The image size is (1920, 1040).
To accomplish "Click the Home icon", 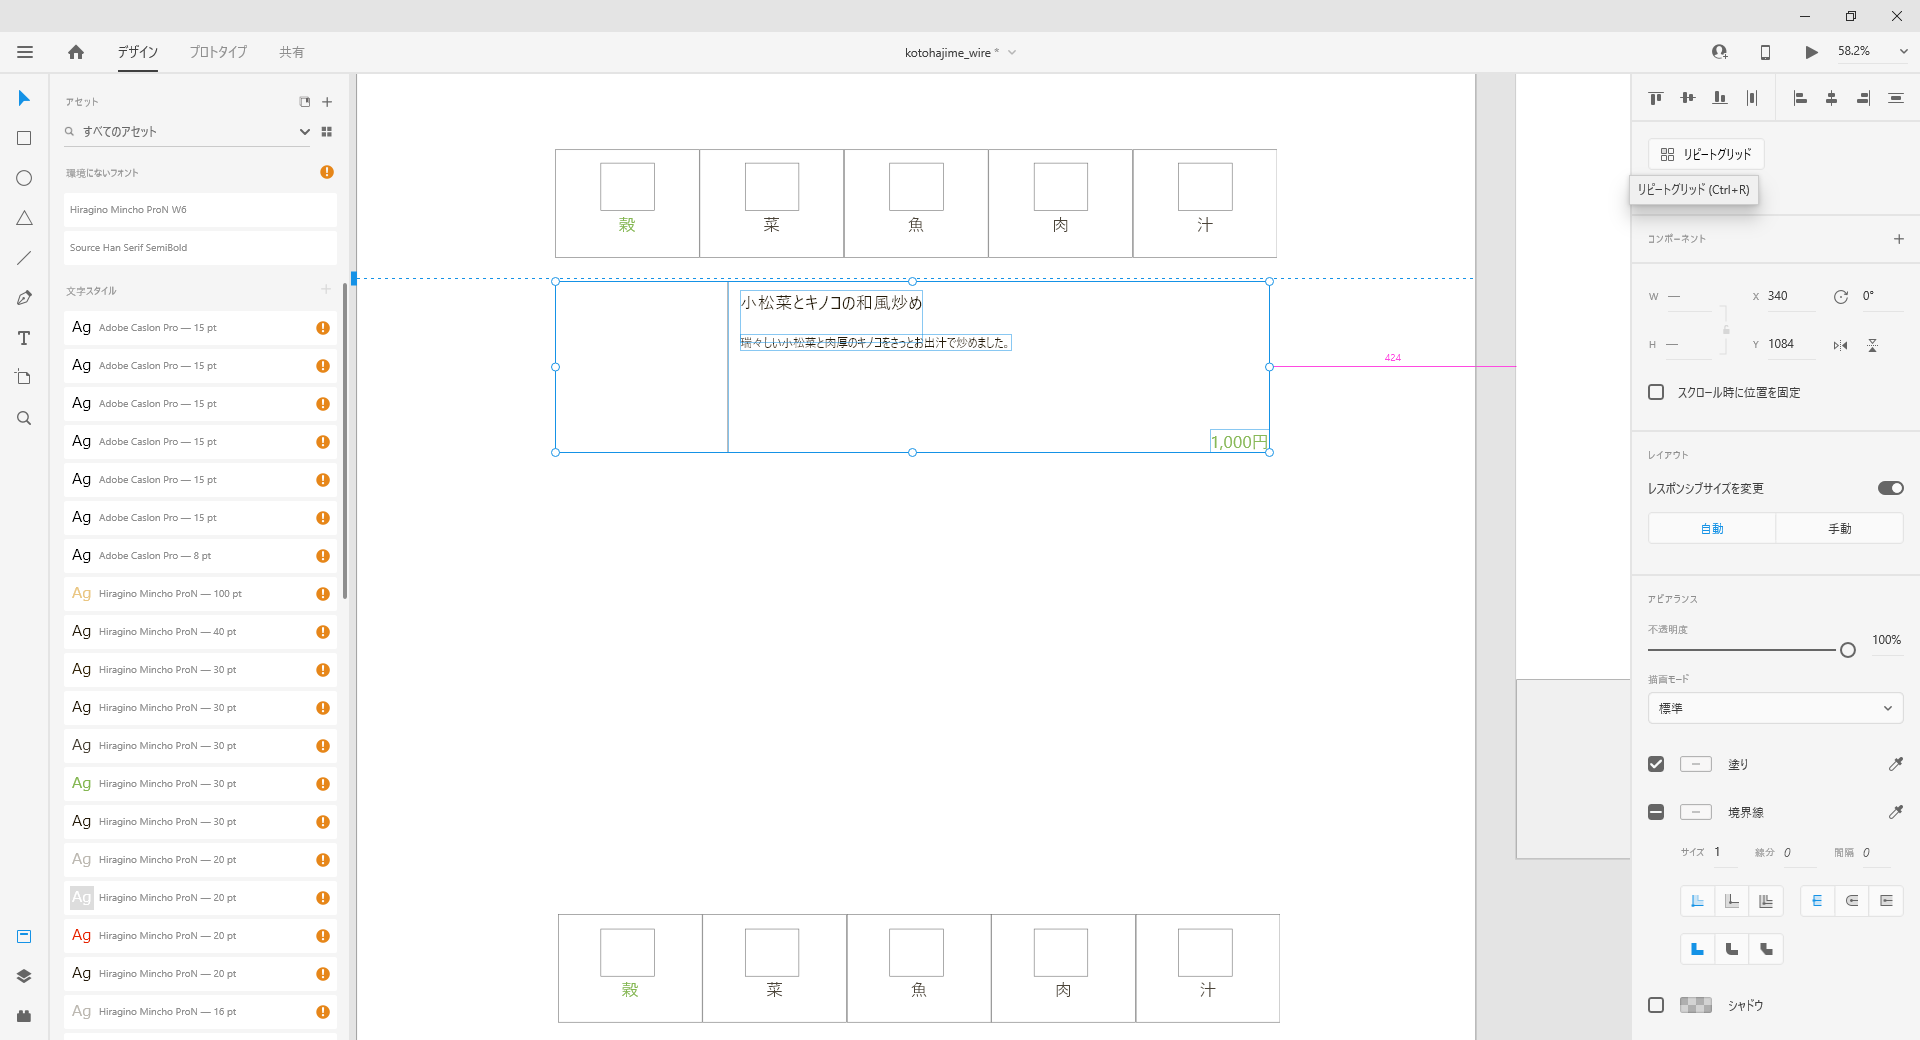I will click(76, 52).
